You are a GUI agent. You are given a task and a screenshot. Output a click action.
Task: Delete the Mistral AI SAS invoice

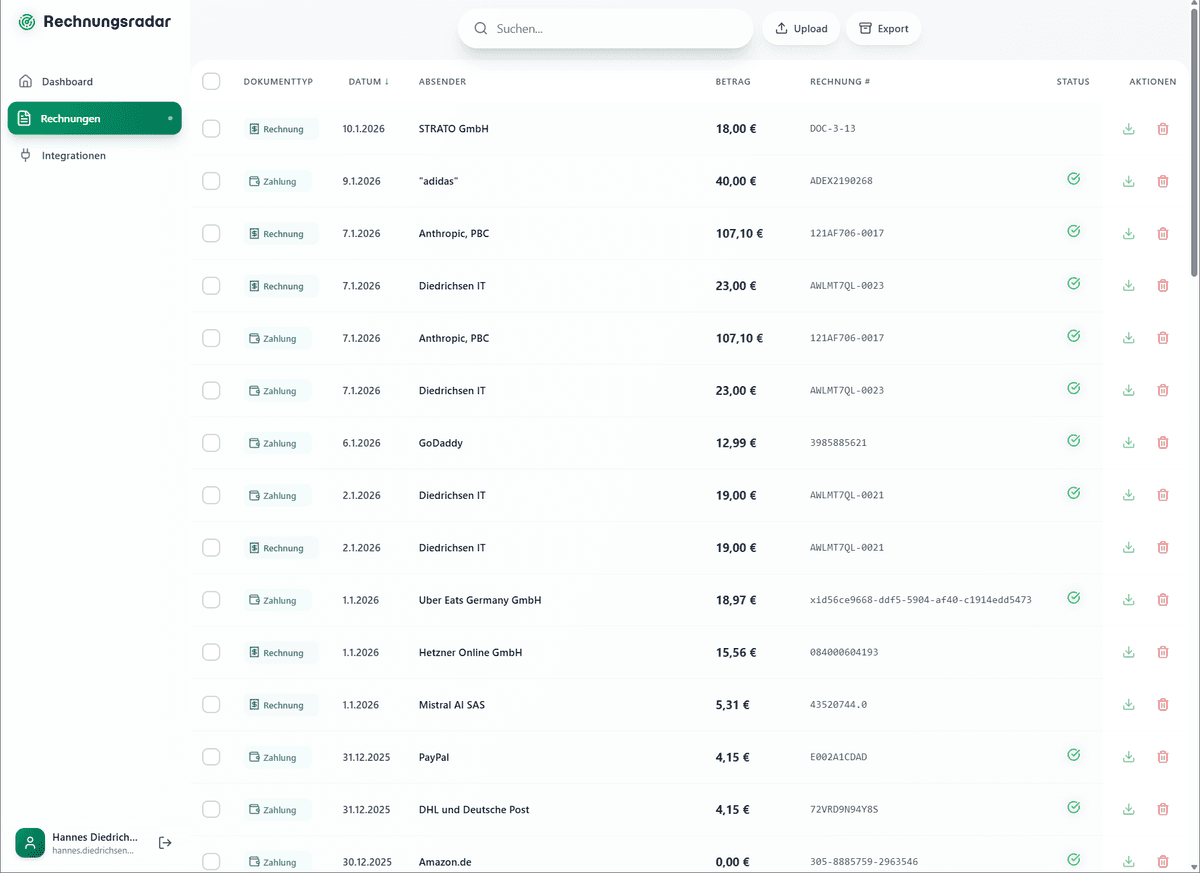pyautogui.click(x=1163, y=704)
